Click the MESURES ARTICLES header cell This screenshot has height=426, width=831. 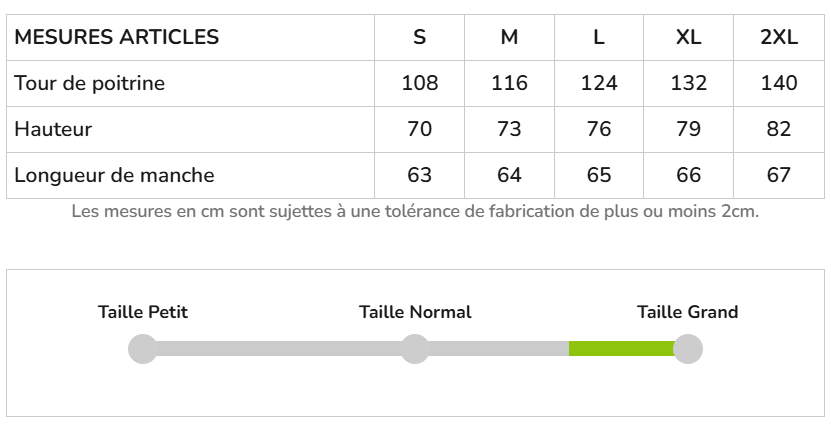(x=117, y=38)
